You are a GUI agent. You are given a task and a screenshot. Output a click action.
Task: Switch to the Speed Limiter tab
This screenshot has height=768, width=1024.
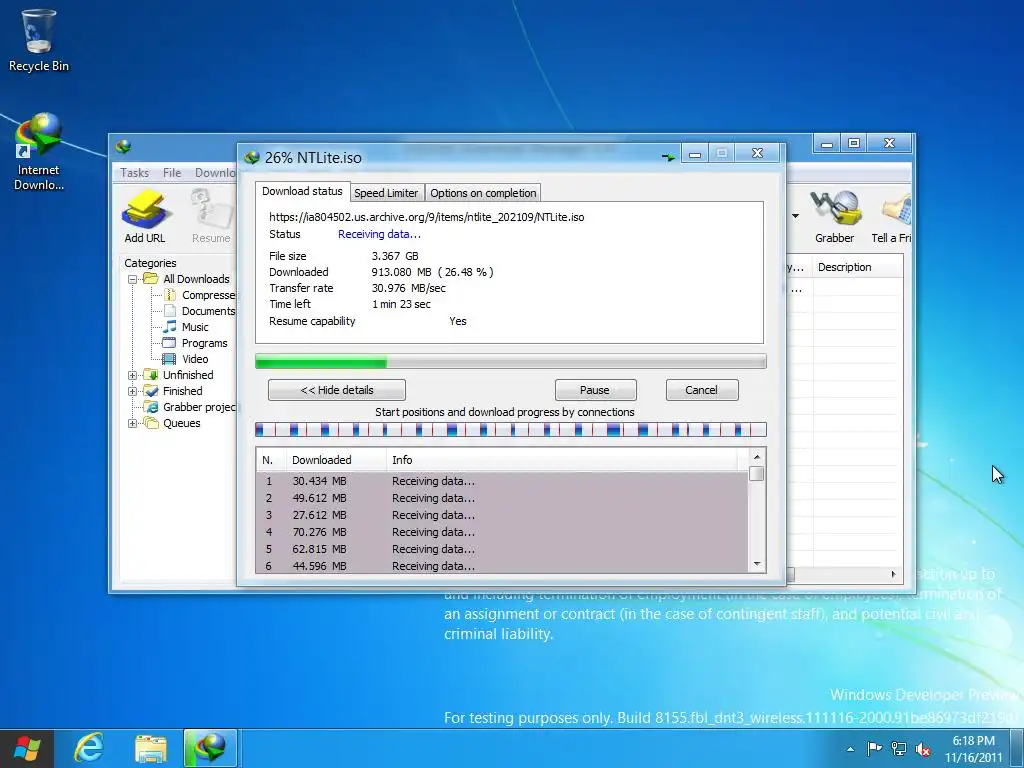(x=386, y=193)
